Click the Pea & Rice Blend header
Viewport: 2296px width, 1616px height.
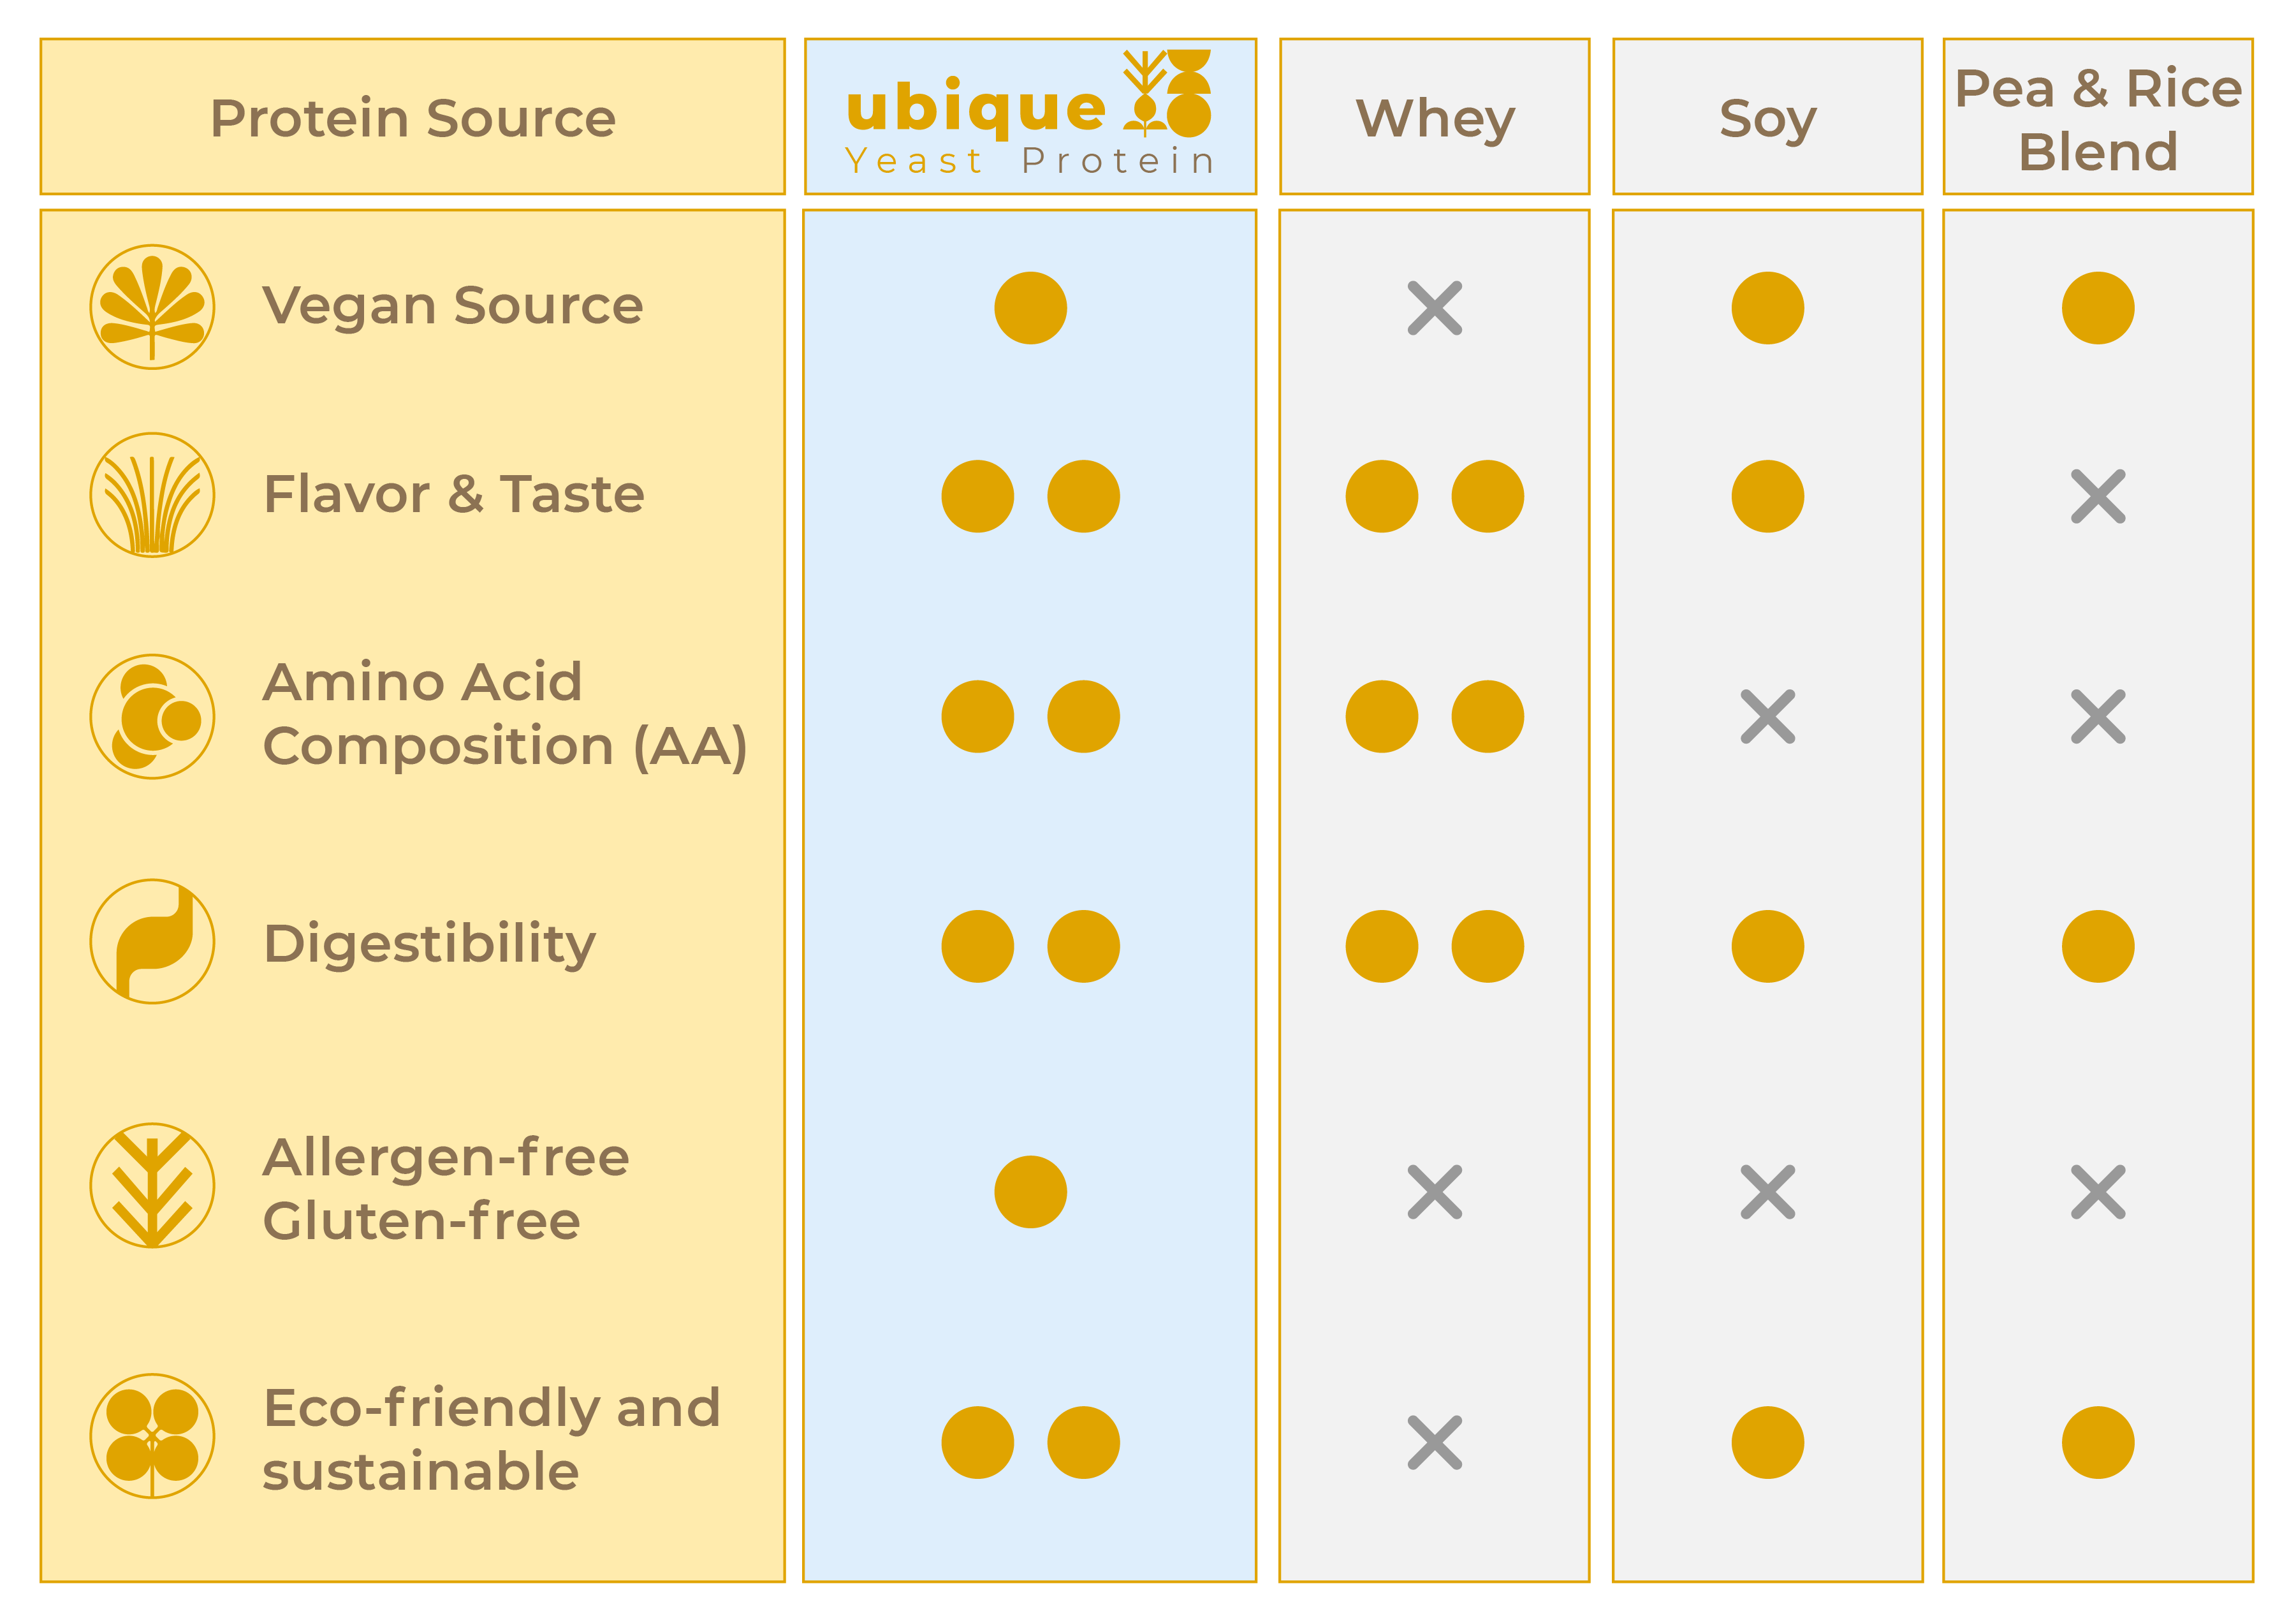pos(2097,118)
